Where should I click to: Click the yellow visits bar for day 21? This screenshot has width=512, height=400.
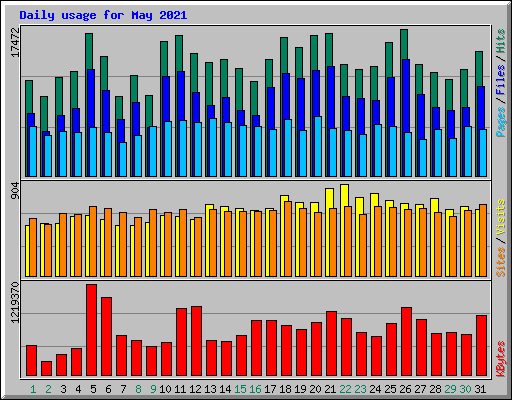pyautogui.click(x=330, y=199)
